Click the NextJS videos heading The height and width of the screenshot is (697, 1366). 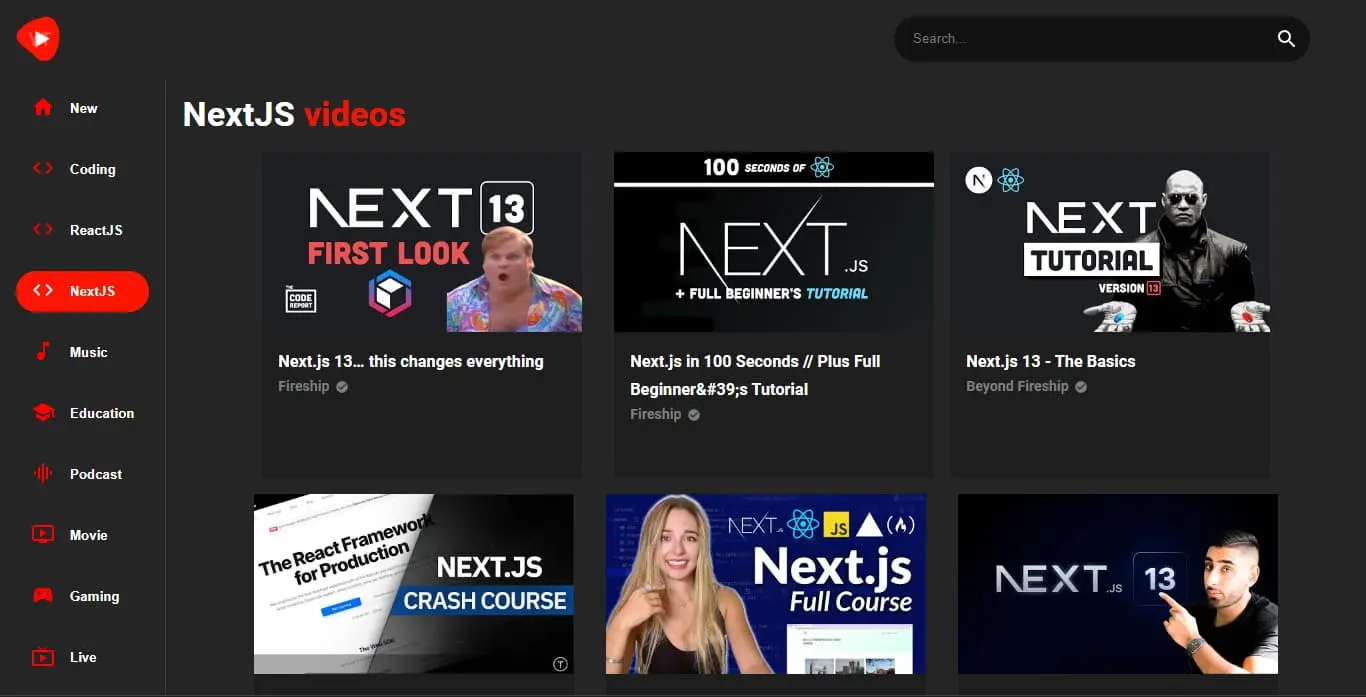tap(294, 114)
